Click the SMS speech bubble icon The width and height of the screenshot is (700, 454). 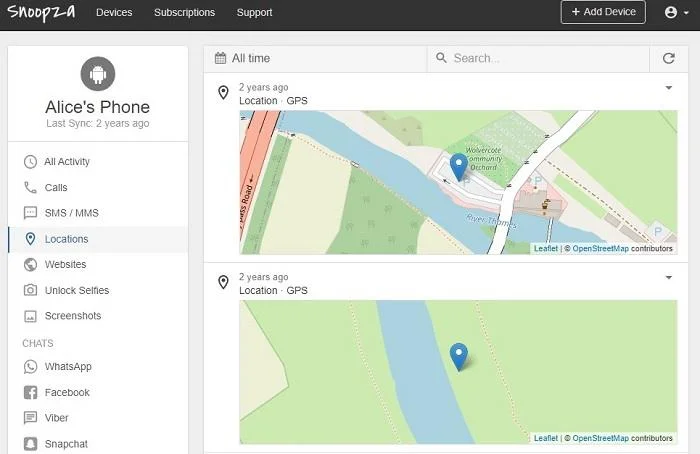[30, 213]
